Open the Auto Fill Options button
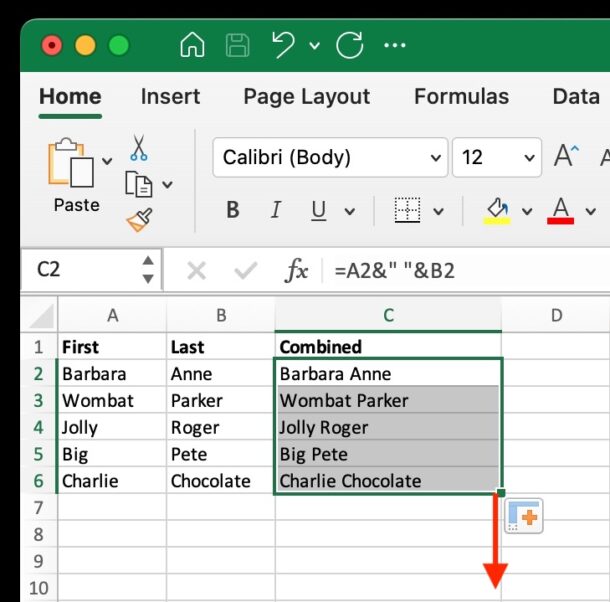 tap(523, 516)
